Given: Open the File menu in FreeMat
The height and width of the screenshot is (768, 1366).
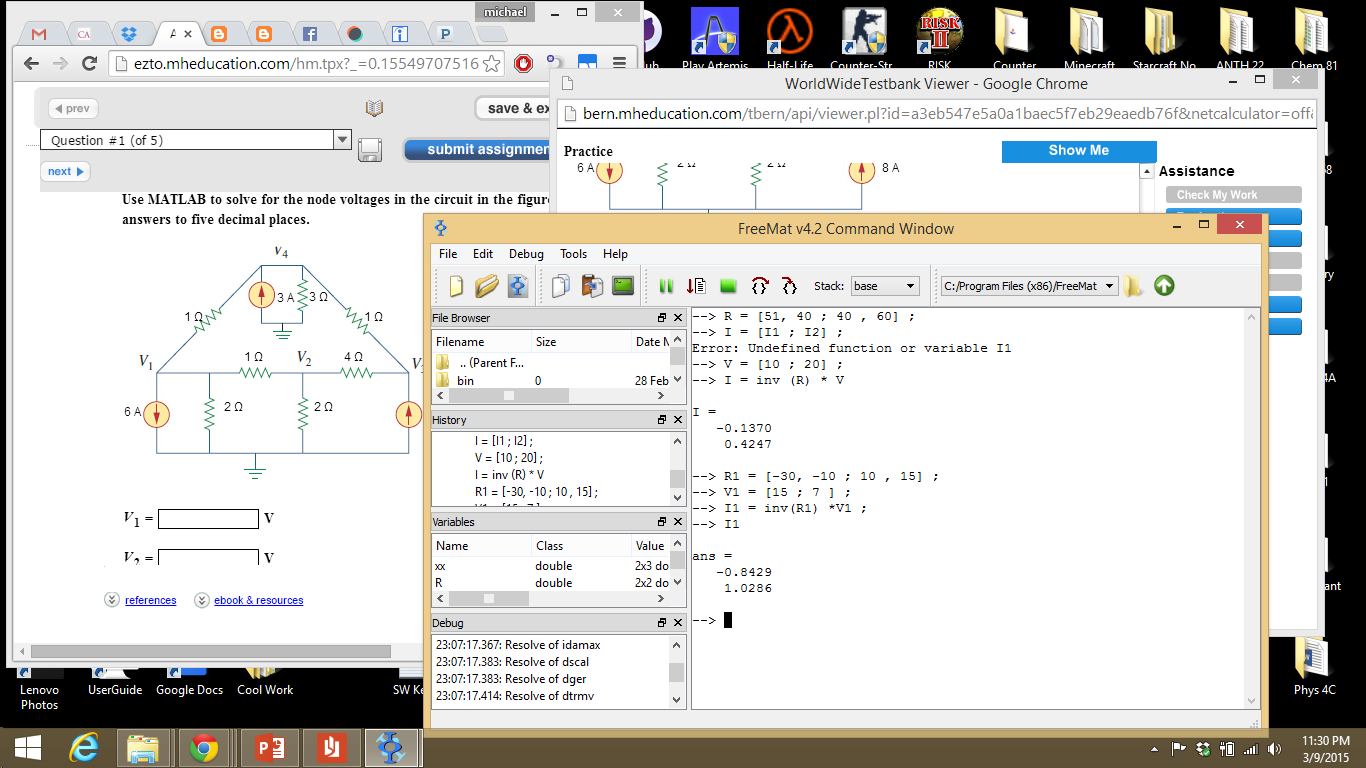Looking at the screenshot, I should coord(448,254).
